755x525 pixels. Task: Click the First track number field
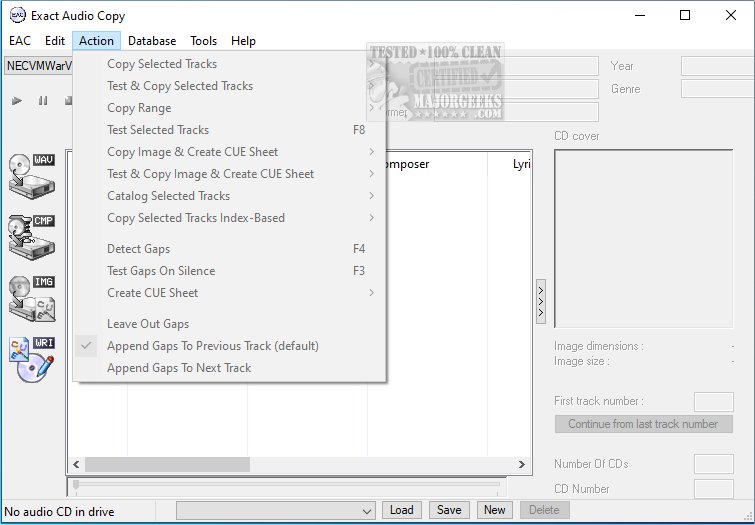click(x=714, y=402)
